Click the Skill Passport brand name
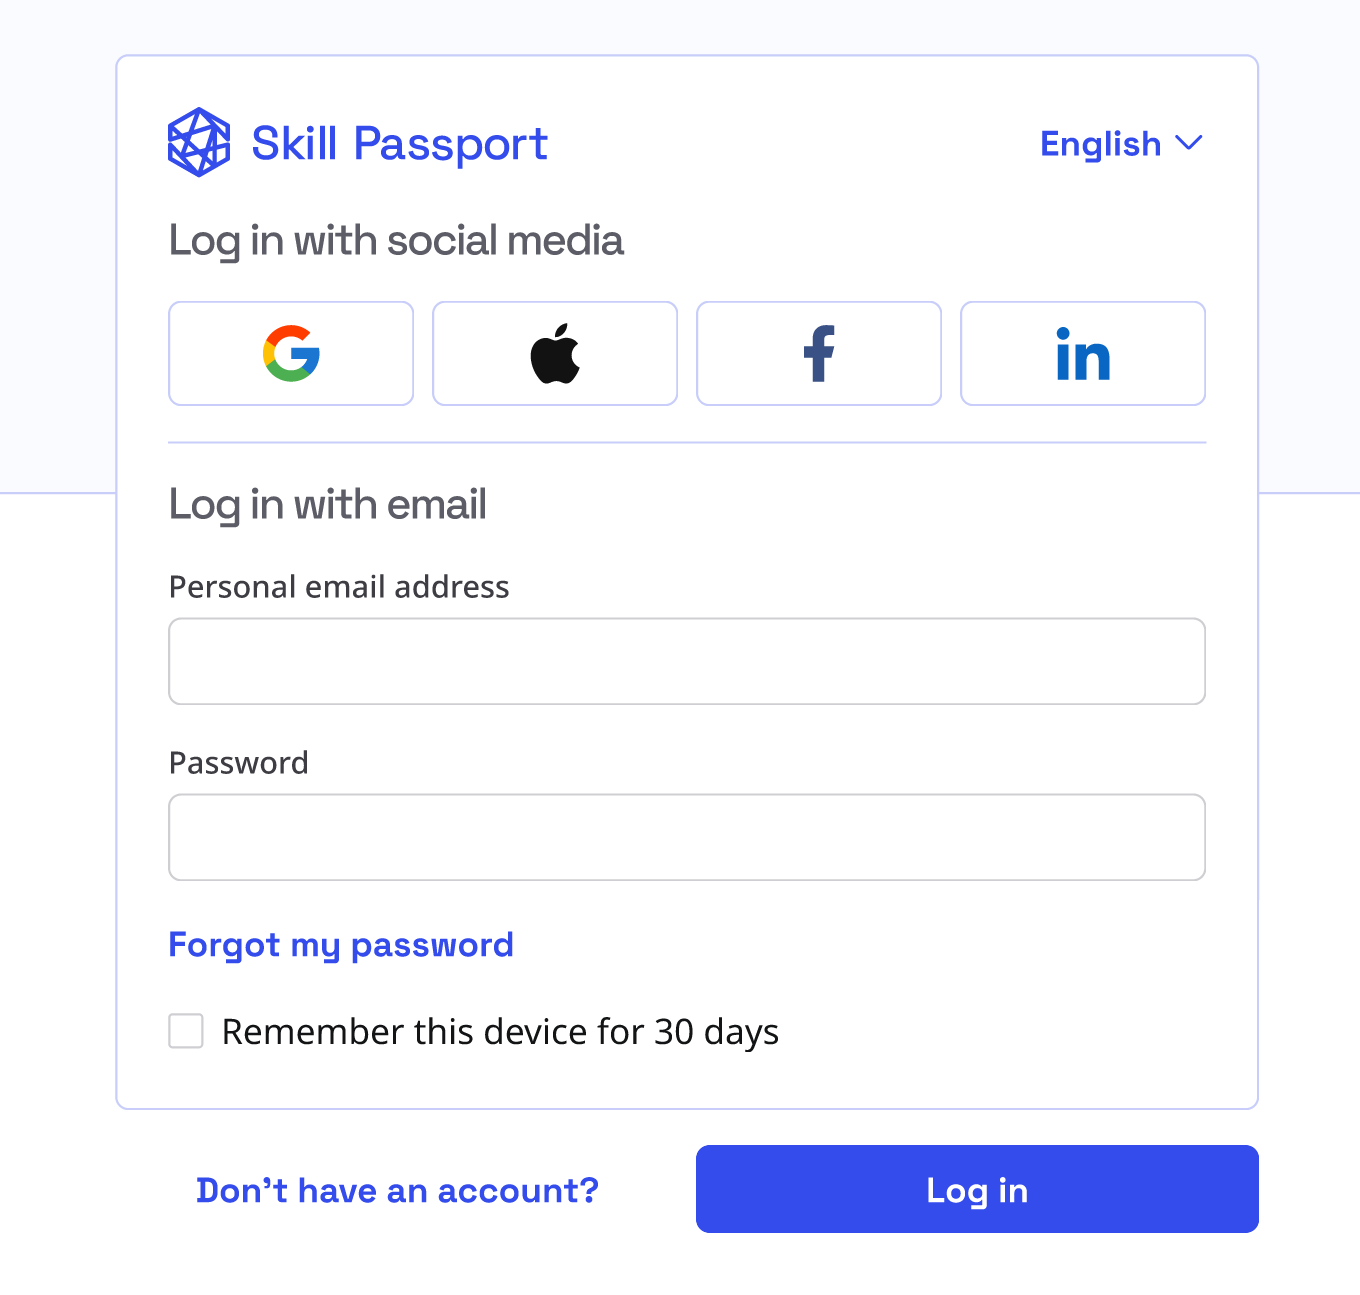This screenshot has height=1295, width=1360. point(399,144)
